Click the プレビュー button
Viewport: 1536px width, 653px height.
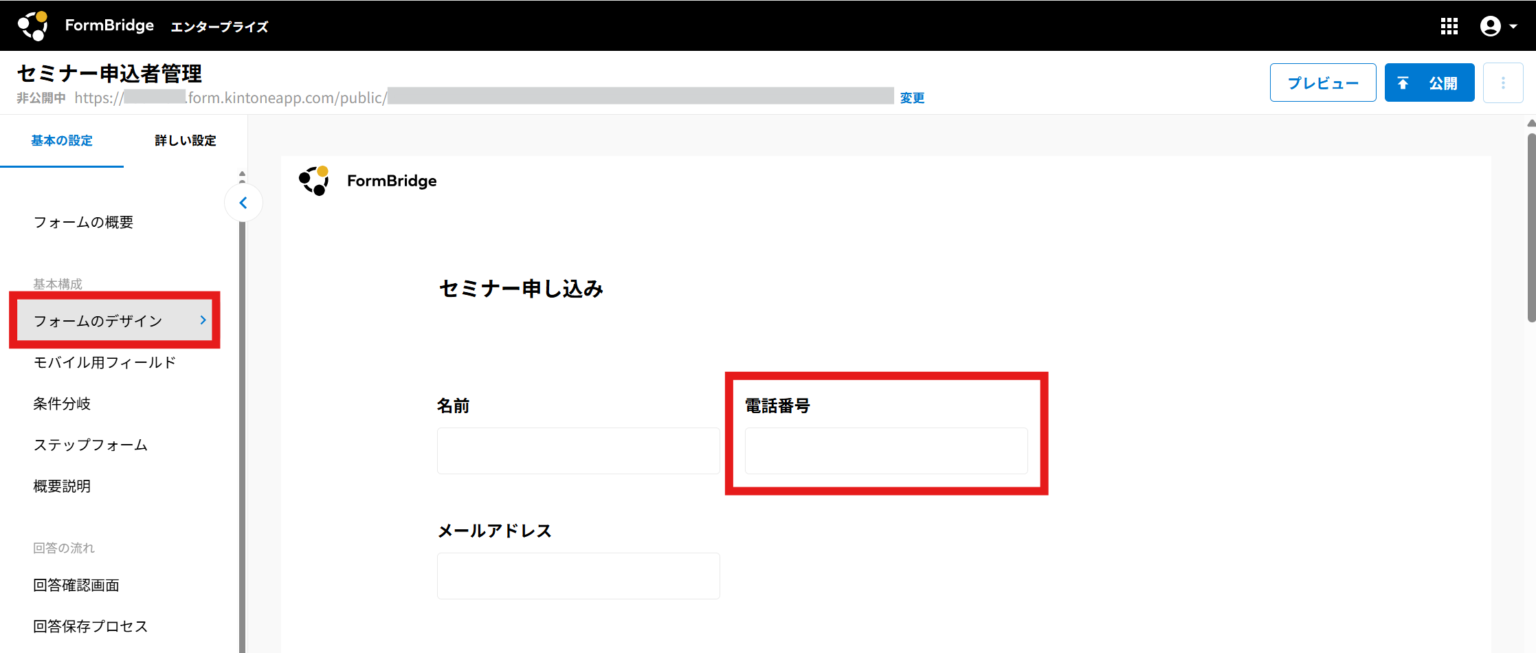(1322, 83)
